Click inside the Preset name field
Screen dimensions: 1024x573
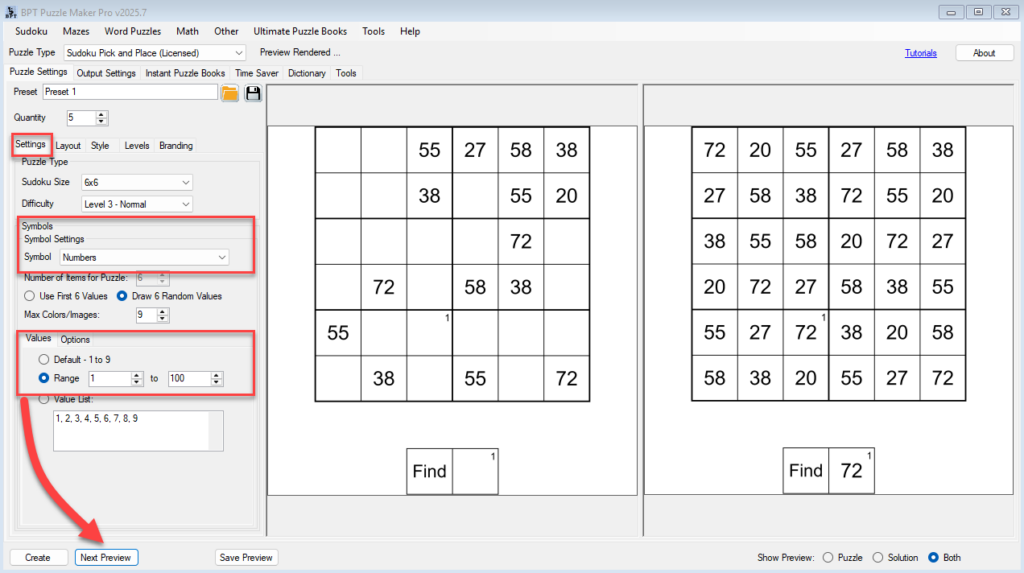click(x=130, y=92)
